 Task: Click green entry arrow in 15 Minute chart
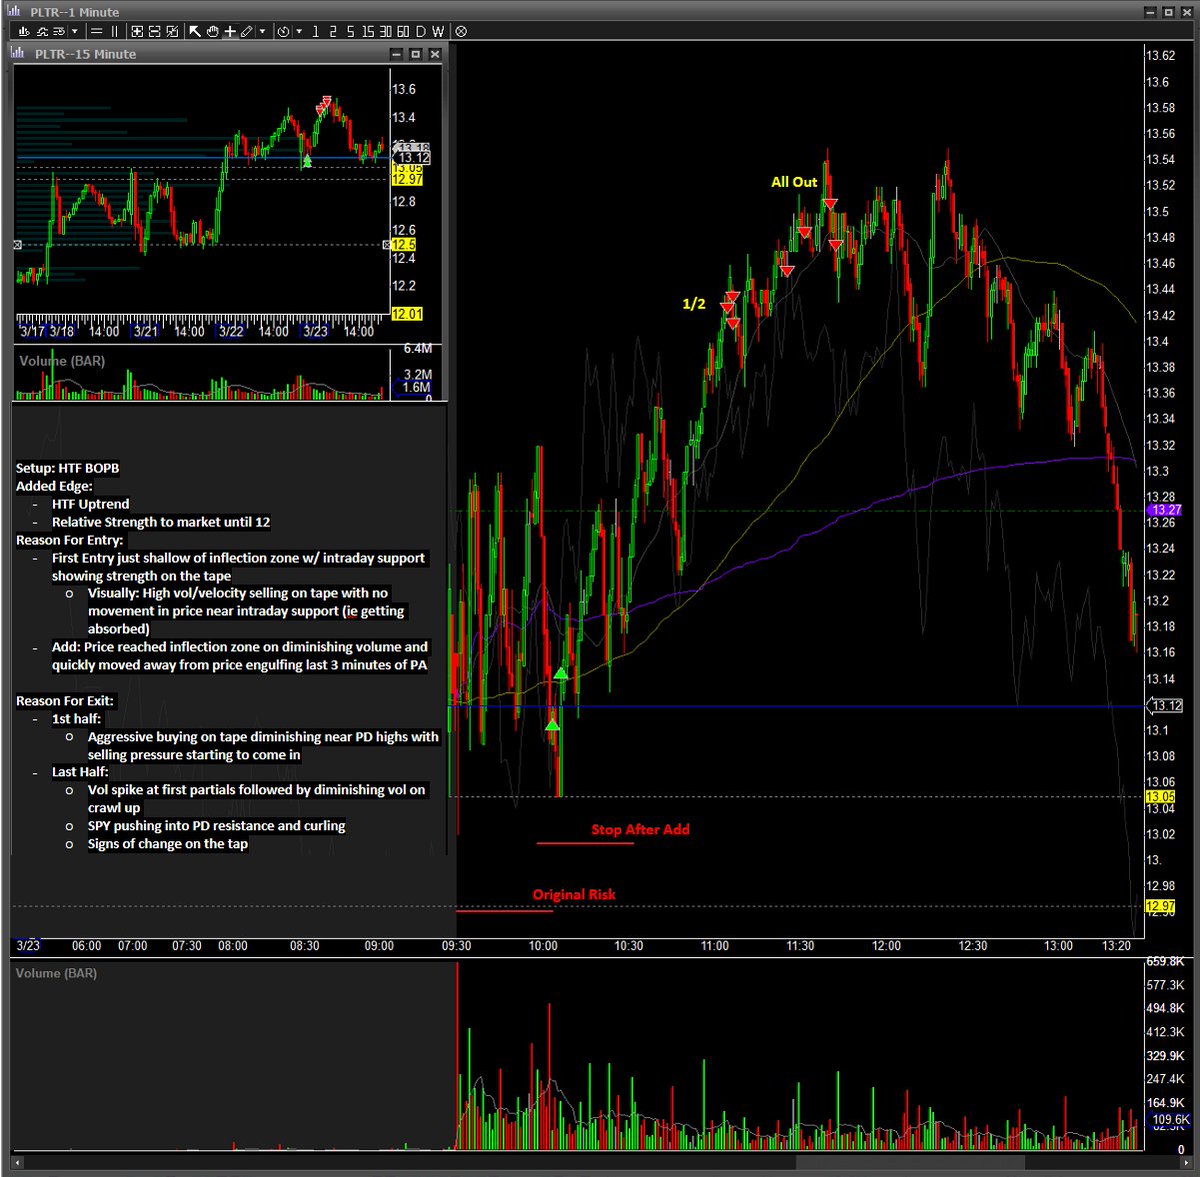[307, 160]
